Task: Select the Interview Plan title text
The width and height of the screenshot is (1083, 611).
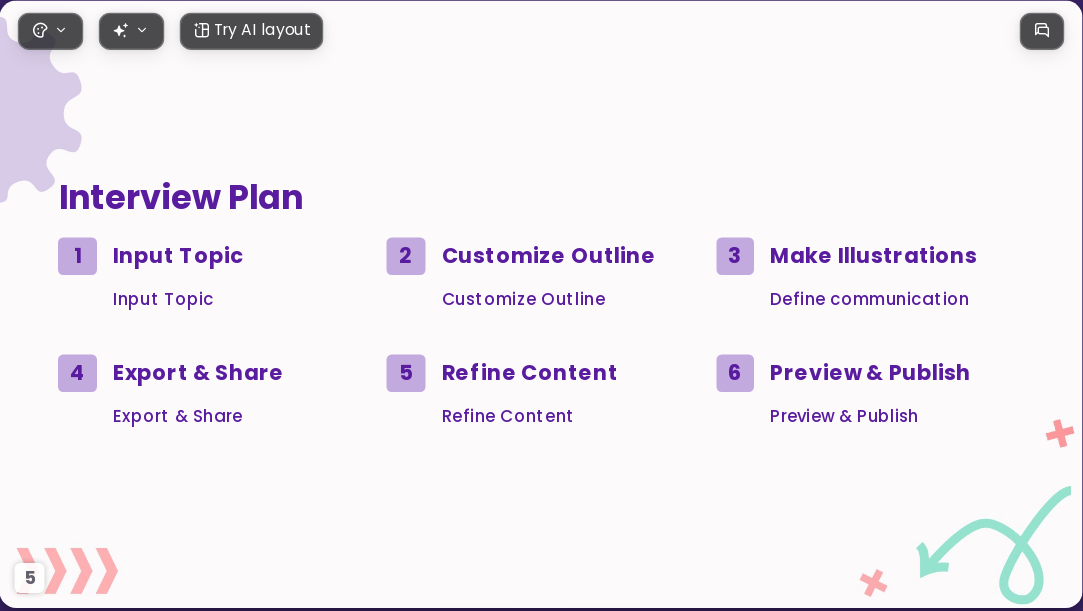Action: tap(181, 197)
